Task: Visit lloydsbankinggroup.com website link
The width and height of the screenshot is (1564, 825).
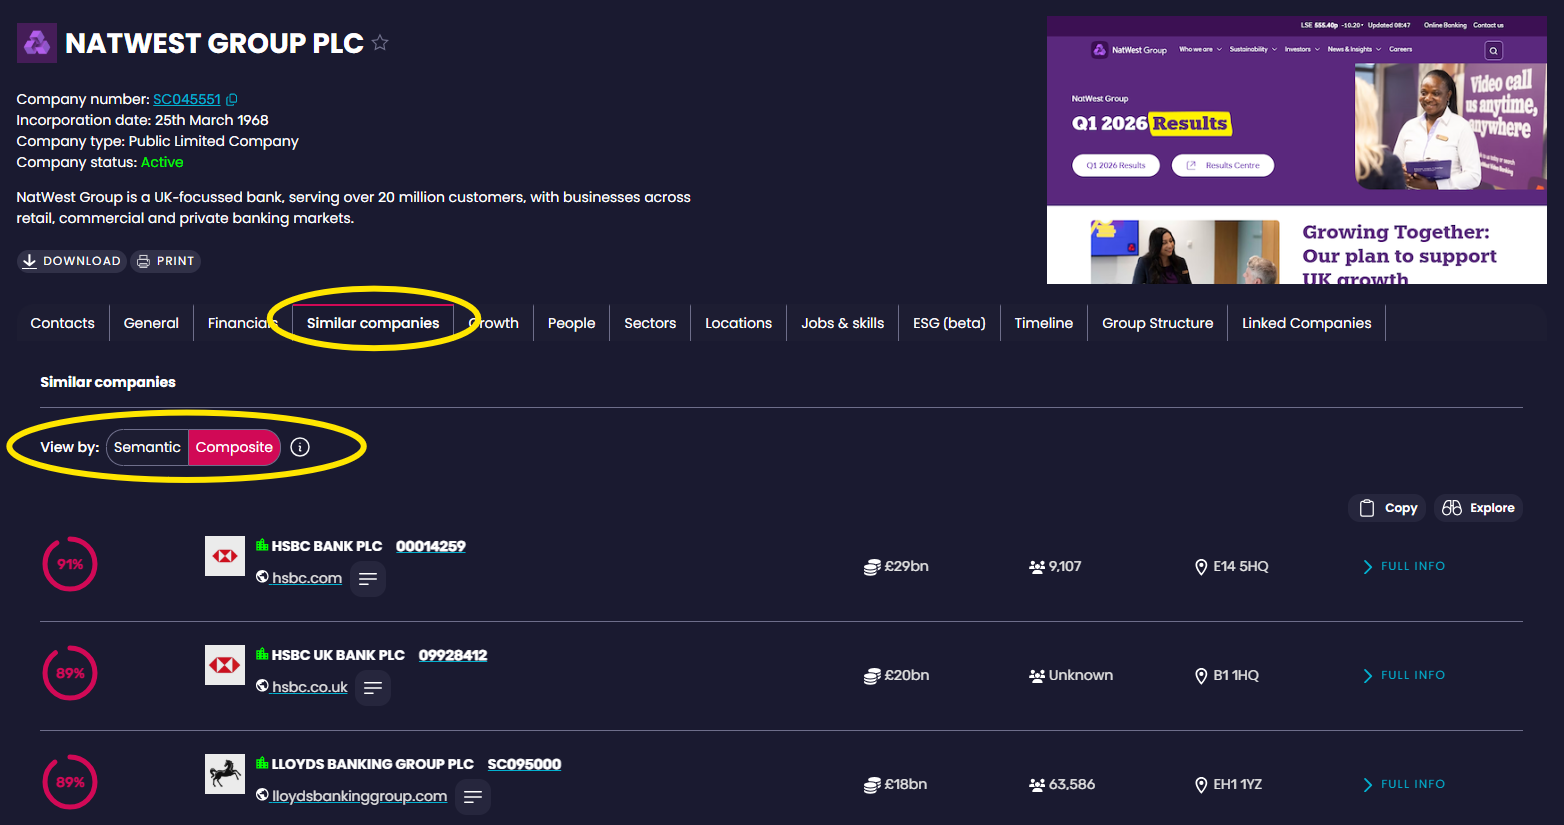Action: [360, 796]
